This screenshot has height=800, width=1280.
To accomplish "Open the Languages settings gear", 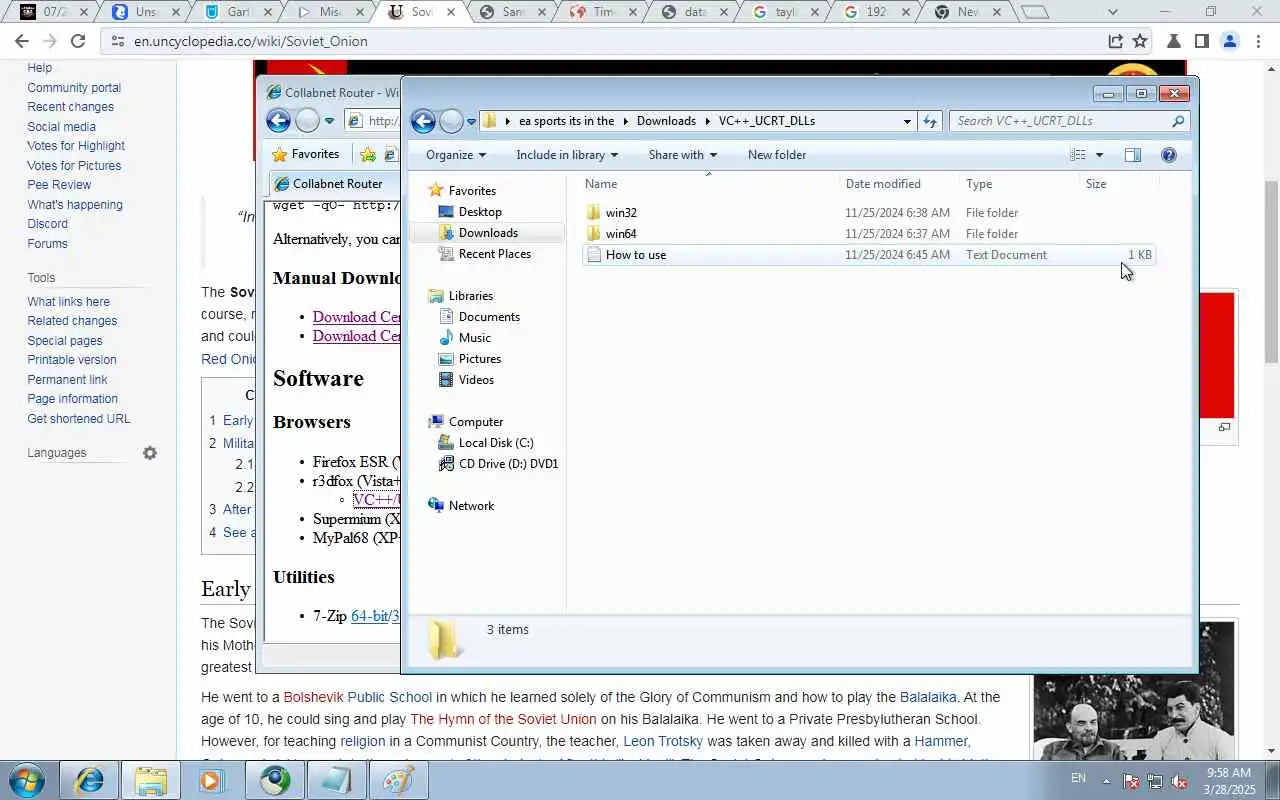I will (x=150, y=453).
